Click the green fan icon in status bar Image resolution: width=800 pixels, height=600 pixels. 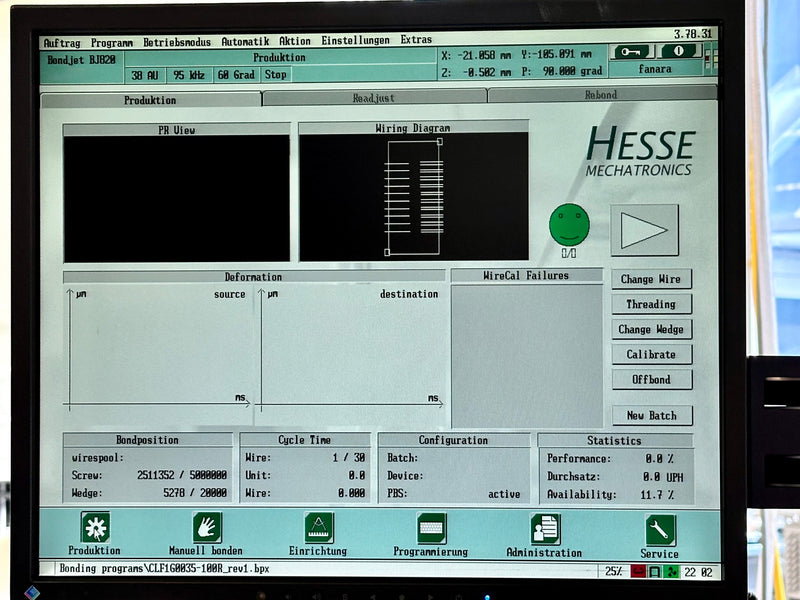coord(671,572)
